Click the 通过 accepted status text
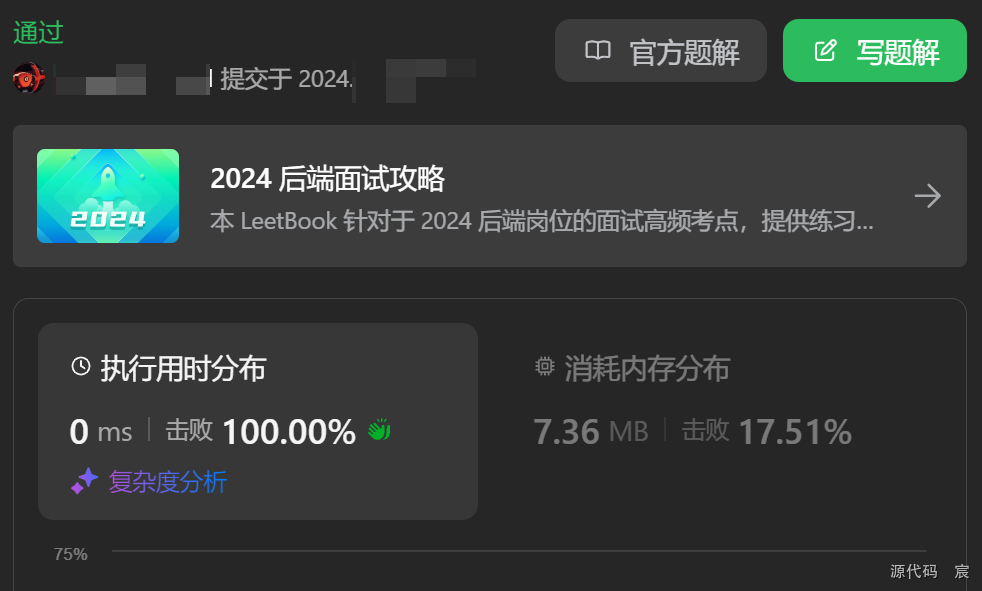The image size is (982, 591). click(38, 33)
